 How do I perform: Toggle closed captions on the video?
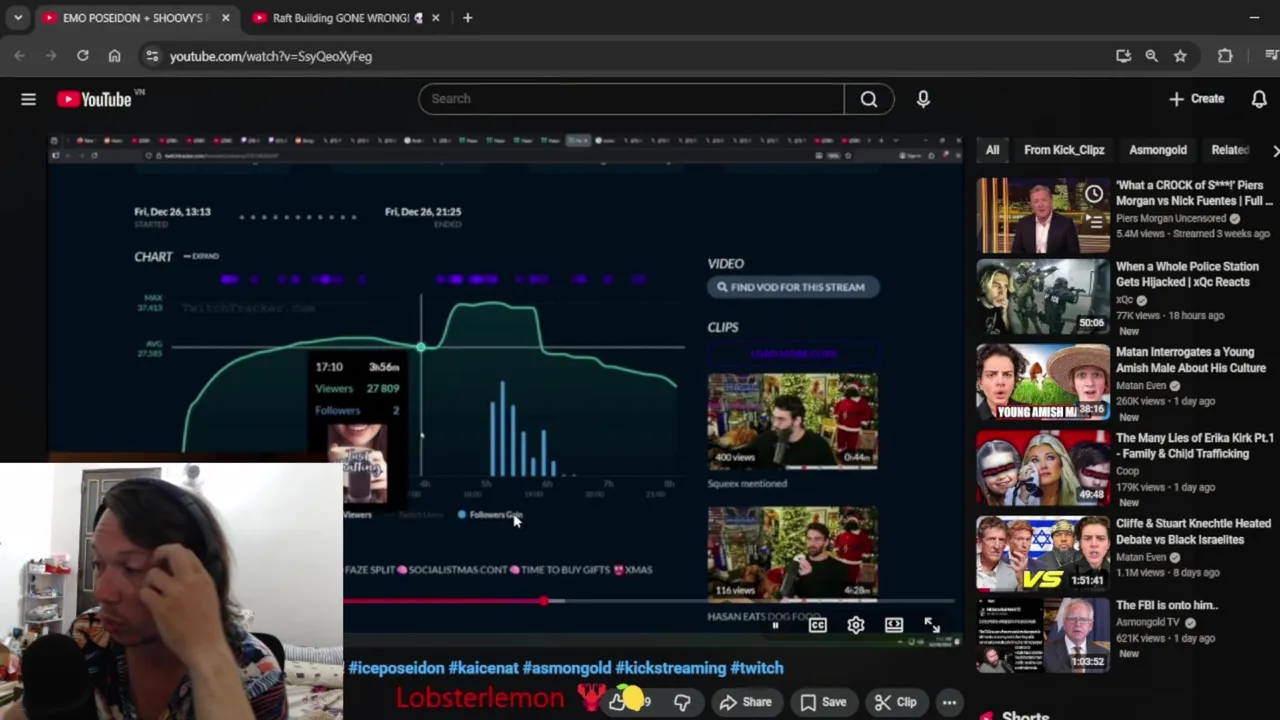click(817, 625)
